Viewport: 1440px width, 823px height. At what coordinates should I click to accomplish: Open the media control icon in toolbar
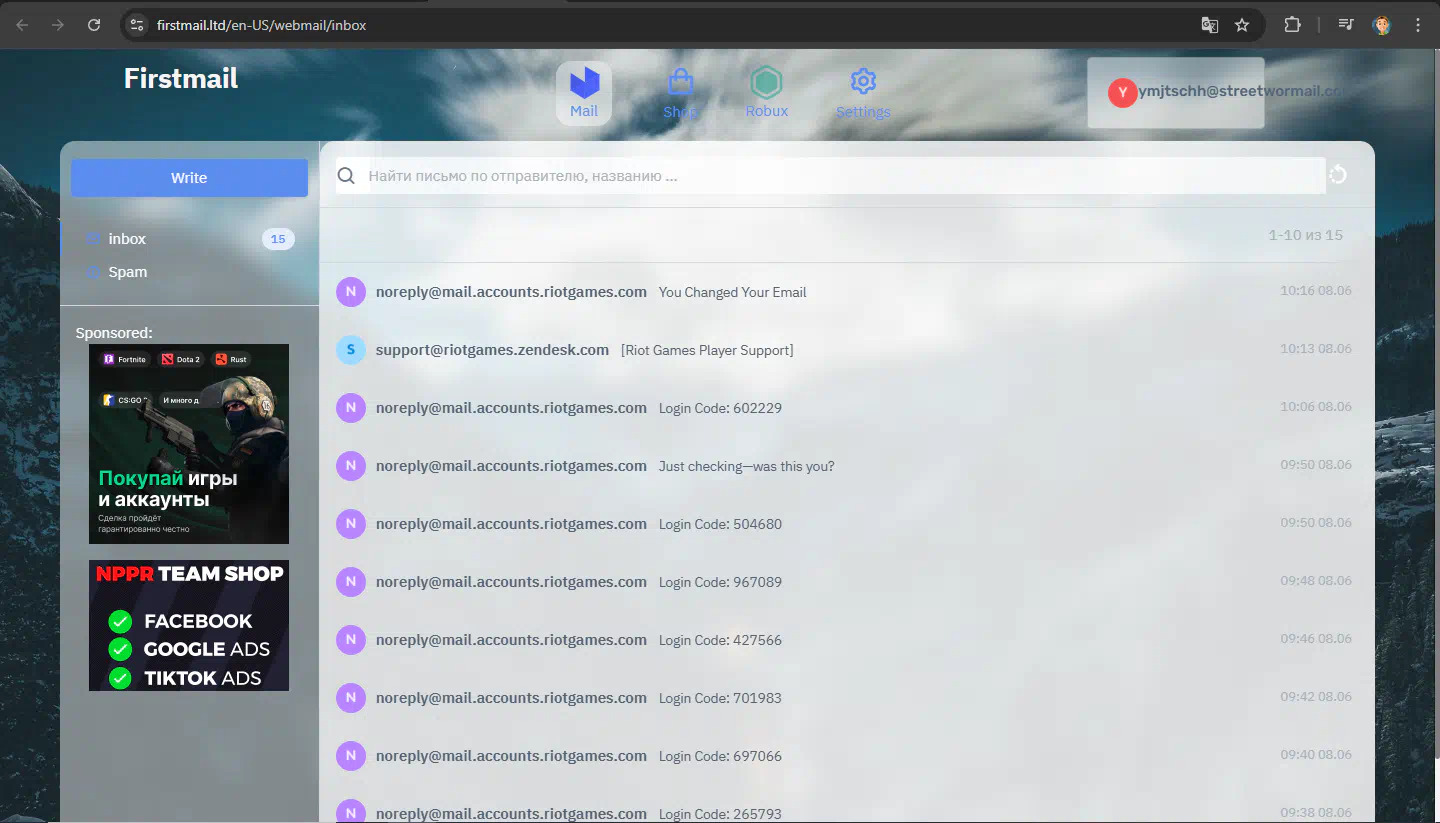click(1346, 25)
